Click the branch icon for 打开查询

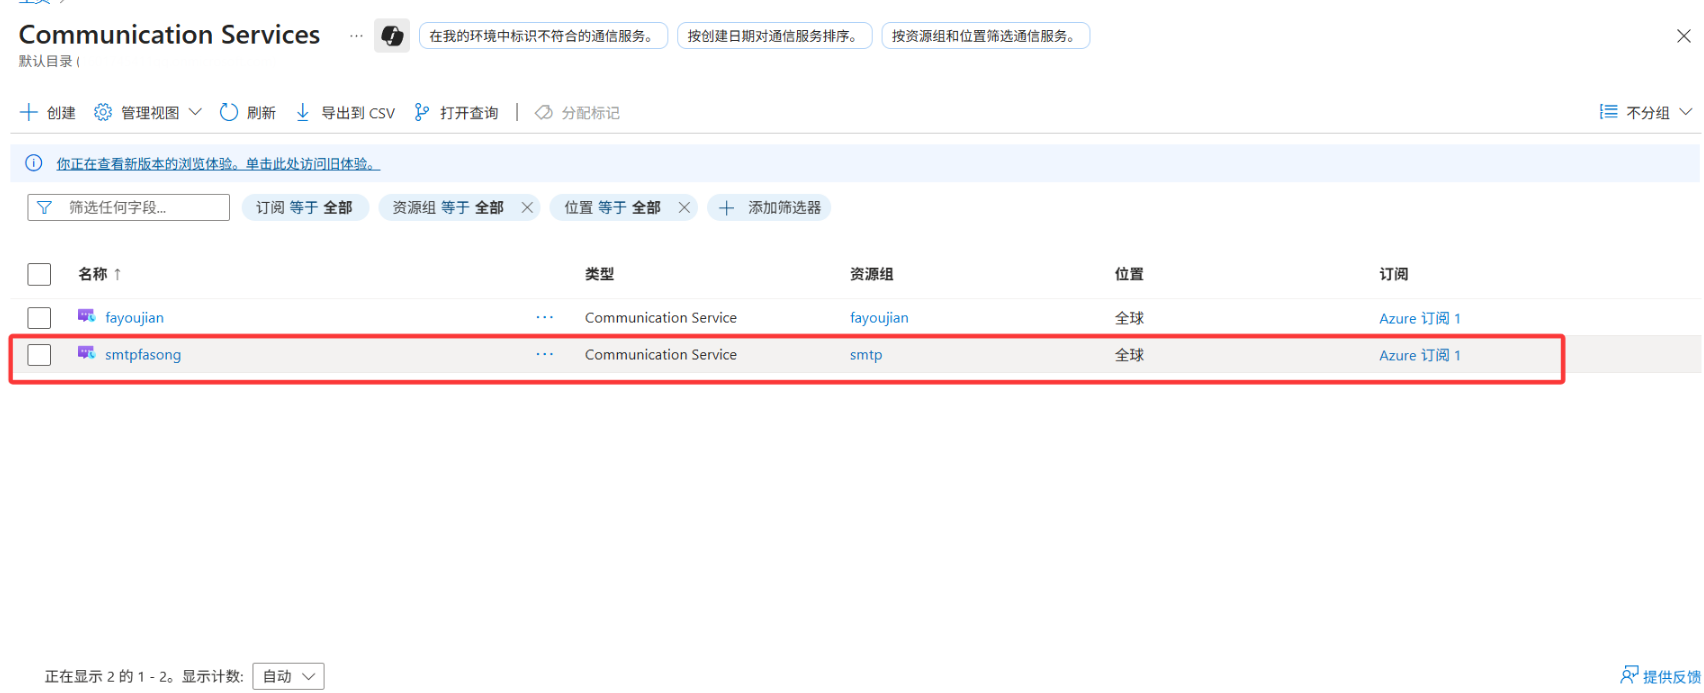422,112
